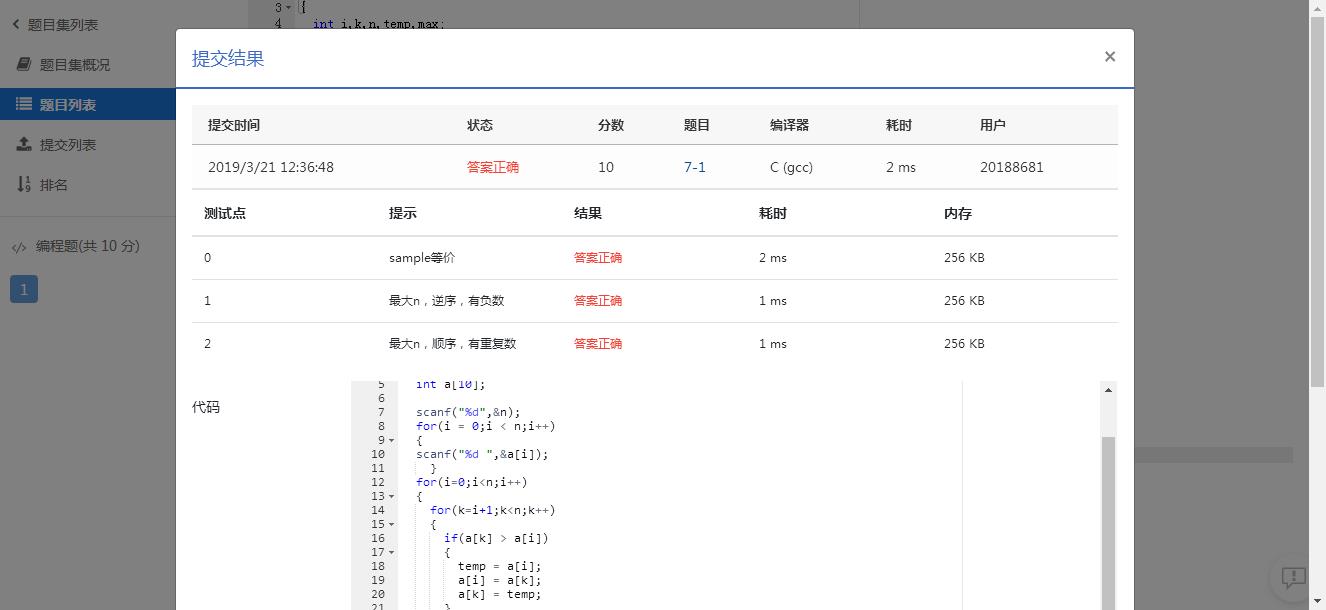The width and height of the screenshot is (1326, 610).
Task: Select problem number 1 button
Action: pyautogui.click(x=24, y=289)
